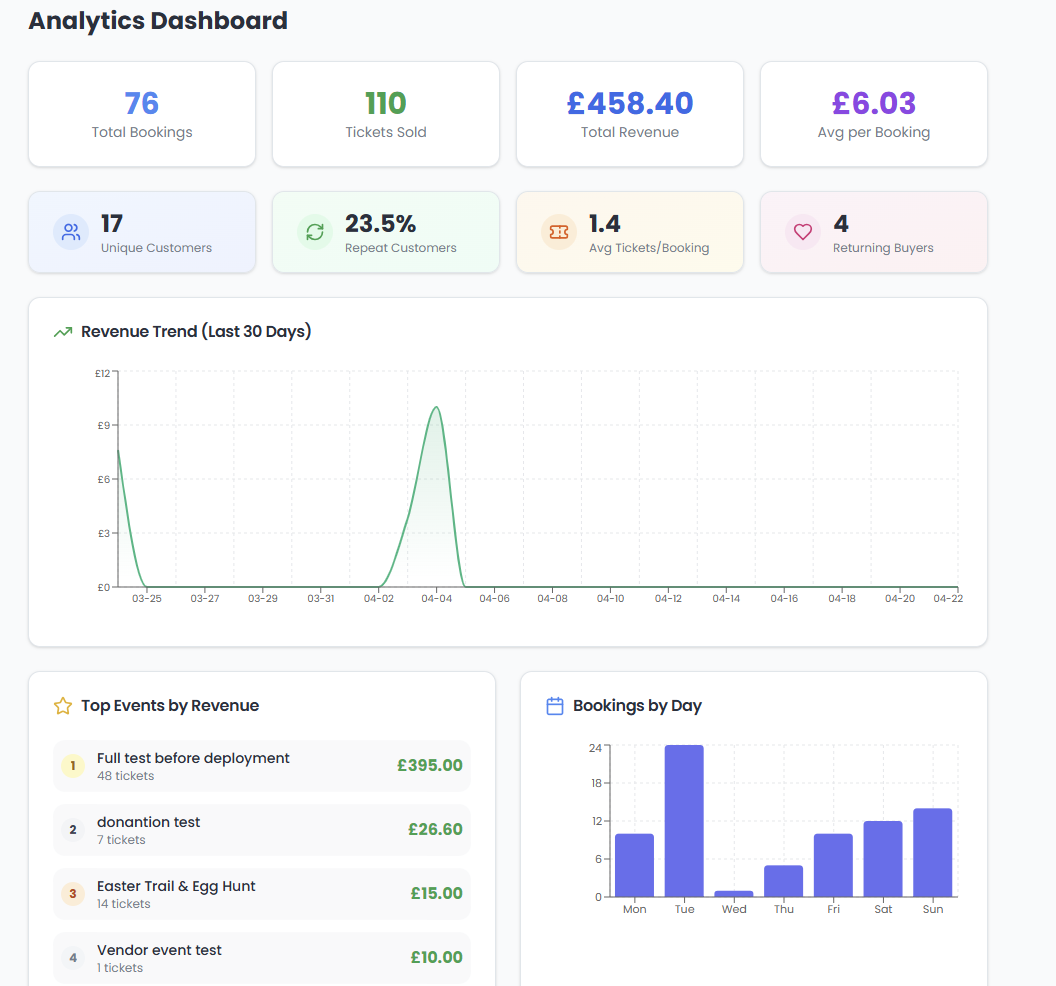Screen dimensions: 1056x986
Task: Click the Bookings by Day calendar icon
Action: 555,706
